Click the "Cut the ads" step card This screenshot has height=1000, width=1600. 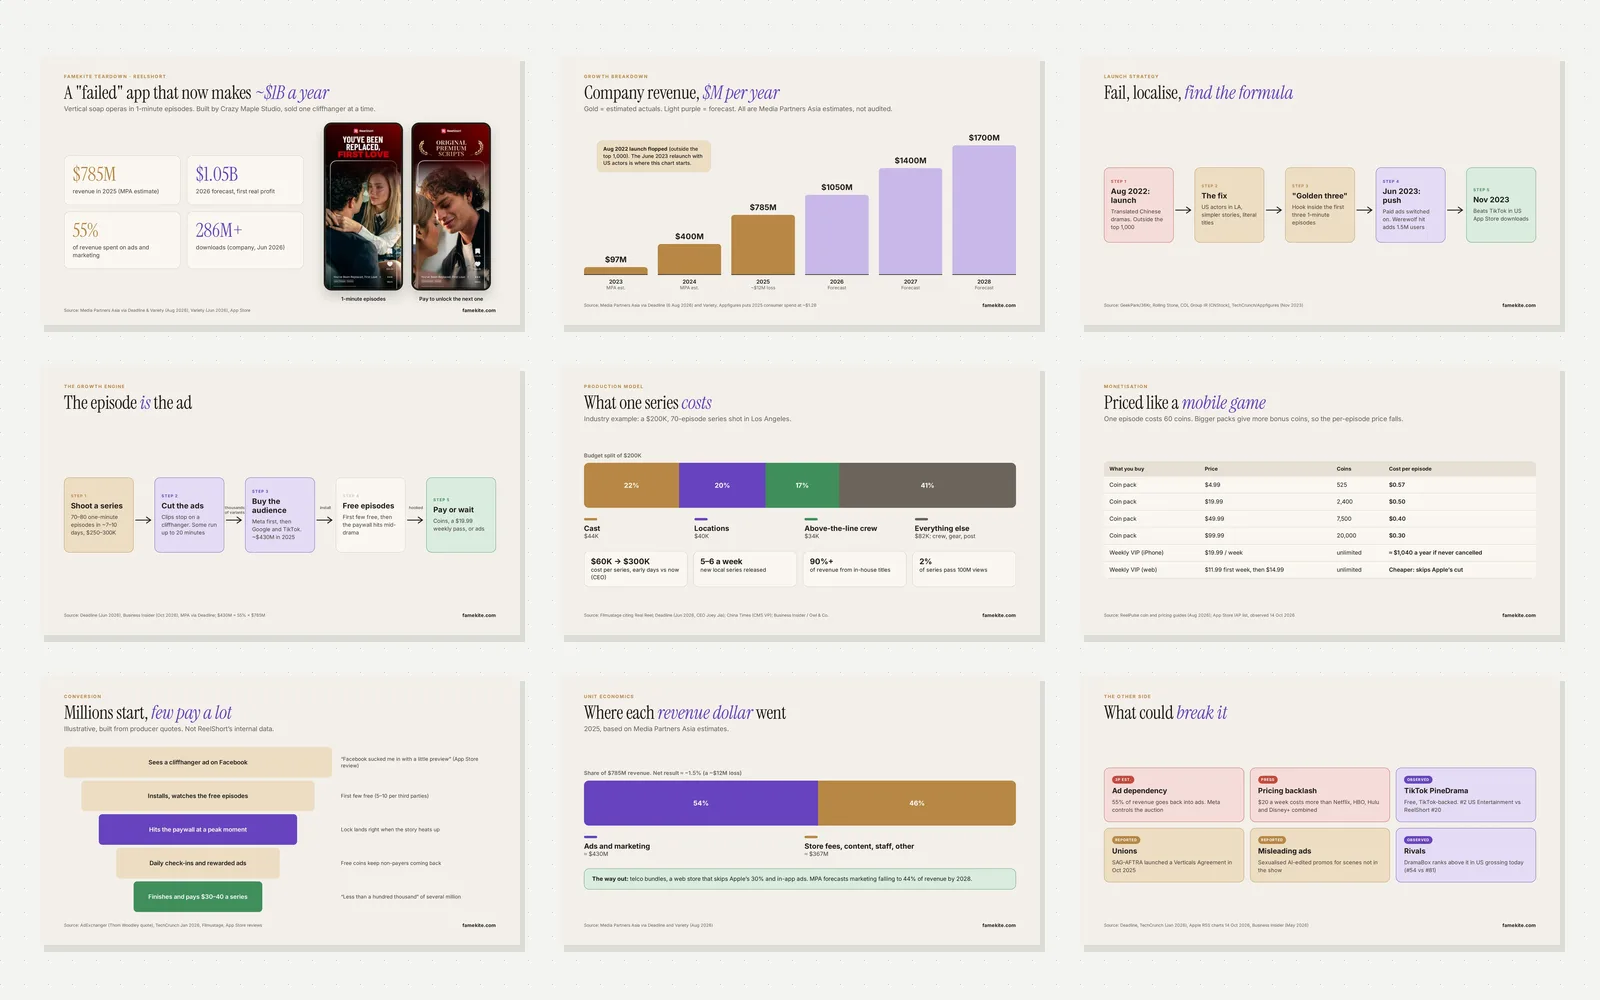(189, 515)
